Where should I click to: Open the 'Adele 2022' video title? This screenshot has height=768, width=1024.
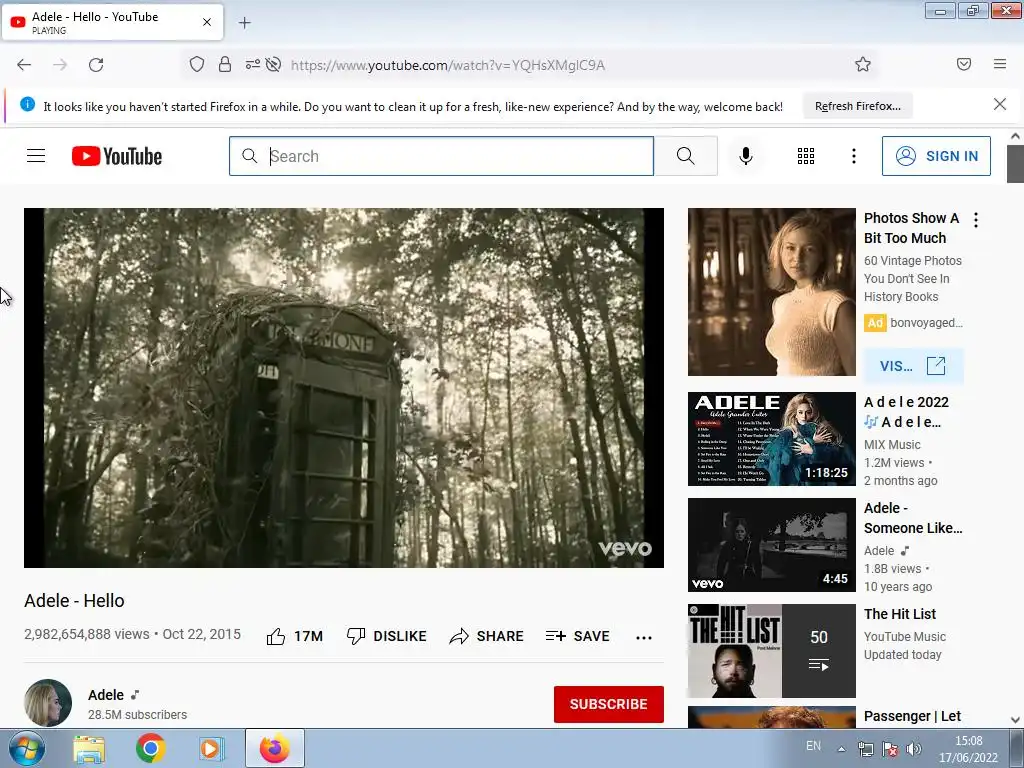pos(906,412)
